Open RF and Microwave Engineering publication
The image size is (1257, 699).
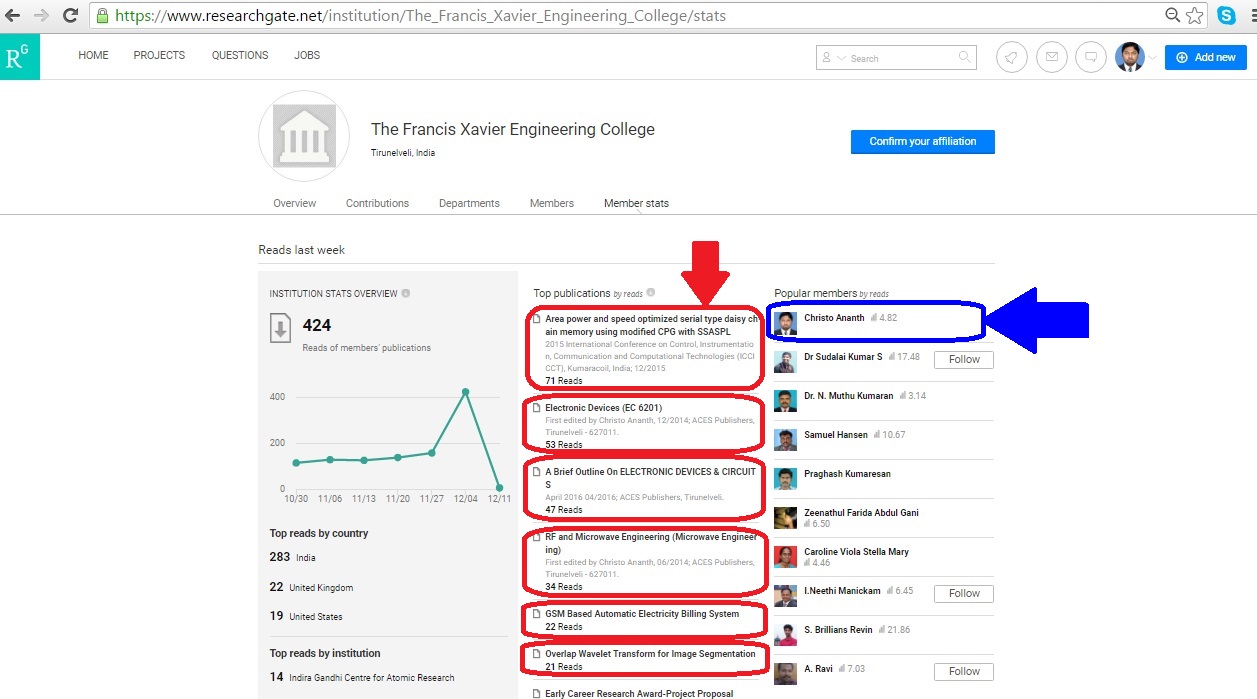(651, 543)
